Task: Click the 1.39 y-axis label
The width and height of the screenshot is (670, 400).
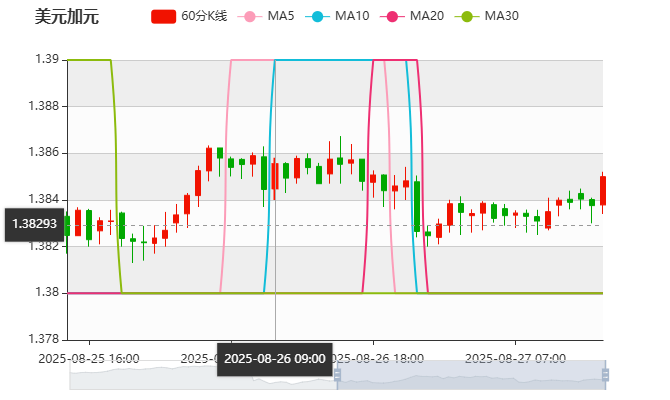Action: pos(47,59)
